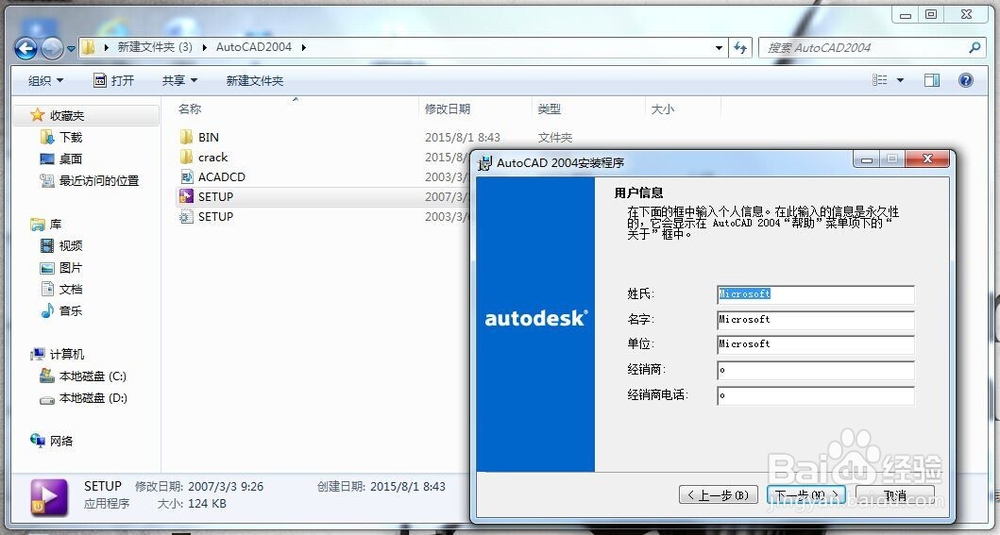Click the AutoCAD2004 breadcrumb segment

click(x=254, y=47)
